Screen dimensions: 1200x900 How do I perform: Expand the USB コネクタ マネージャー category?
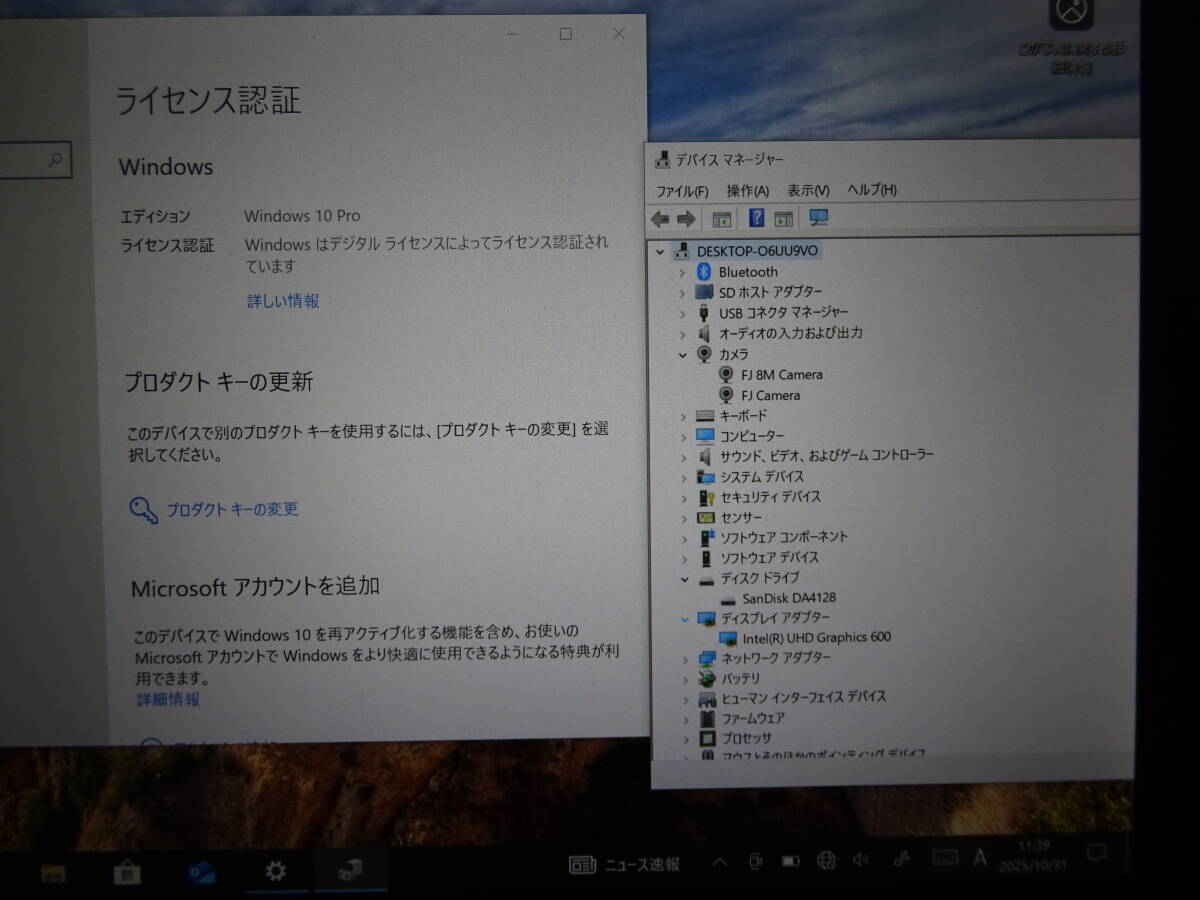(x=683, y=313)
